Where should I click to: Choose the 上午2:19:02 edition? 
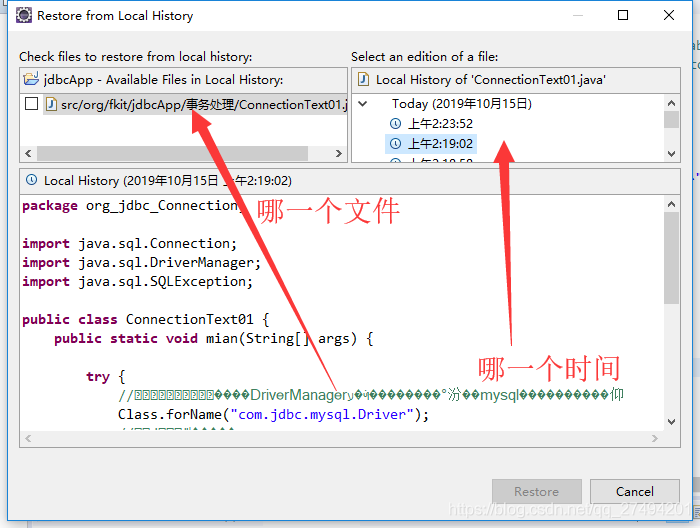(x=440, y=144)
